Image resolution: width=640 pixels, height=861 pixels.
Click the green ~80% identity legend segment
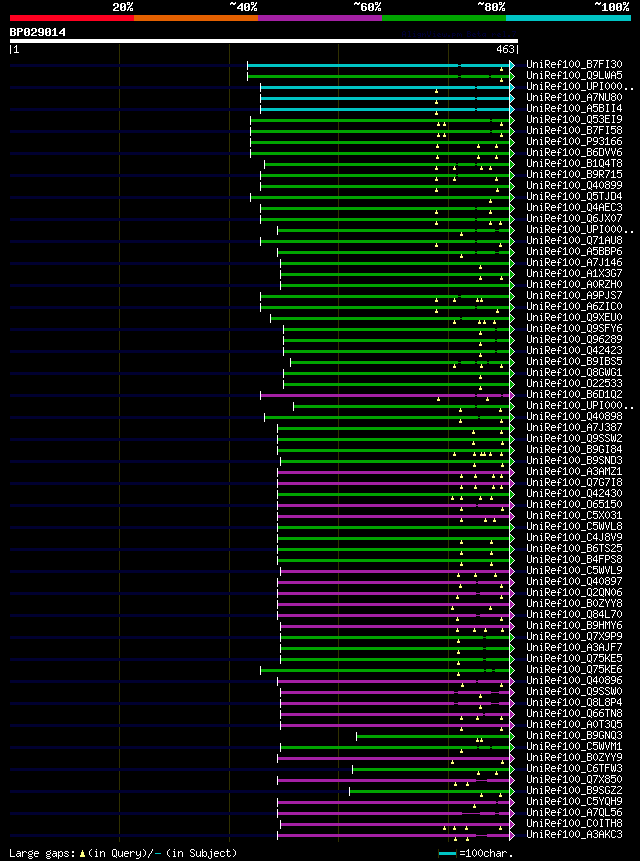click(444, 18)
